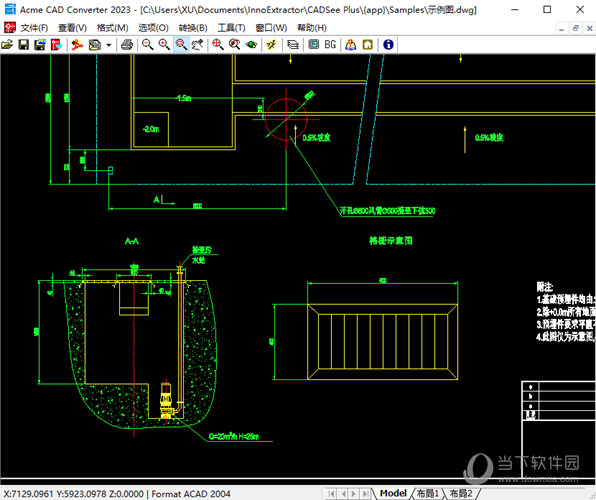Click the Zoom extents crosshair icon

pos(218,45)
